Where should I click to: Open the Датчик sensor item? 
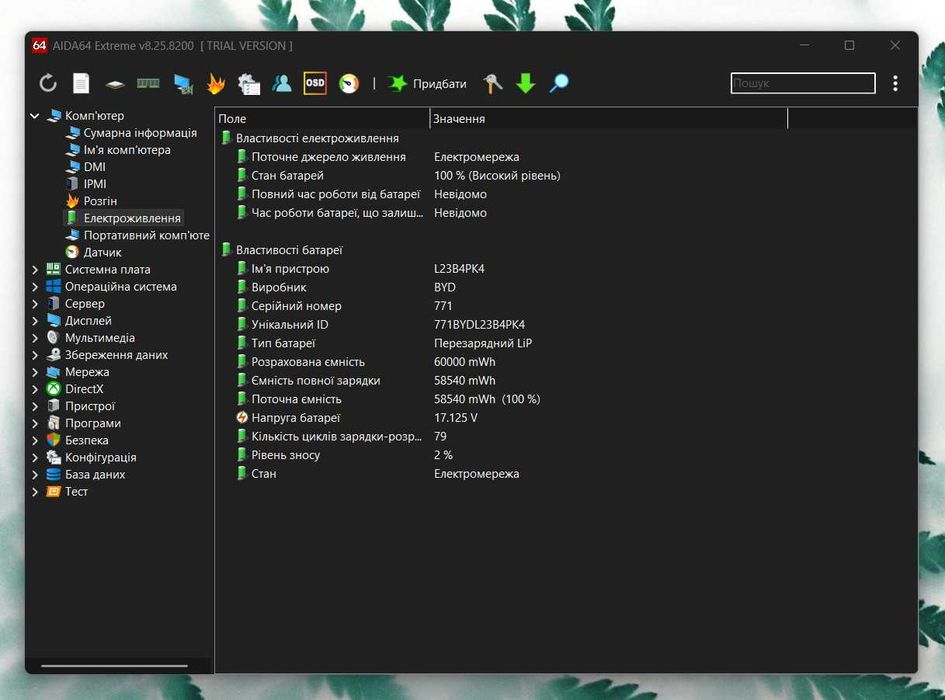(x=102, y=252)
